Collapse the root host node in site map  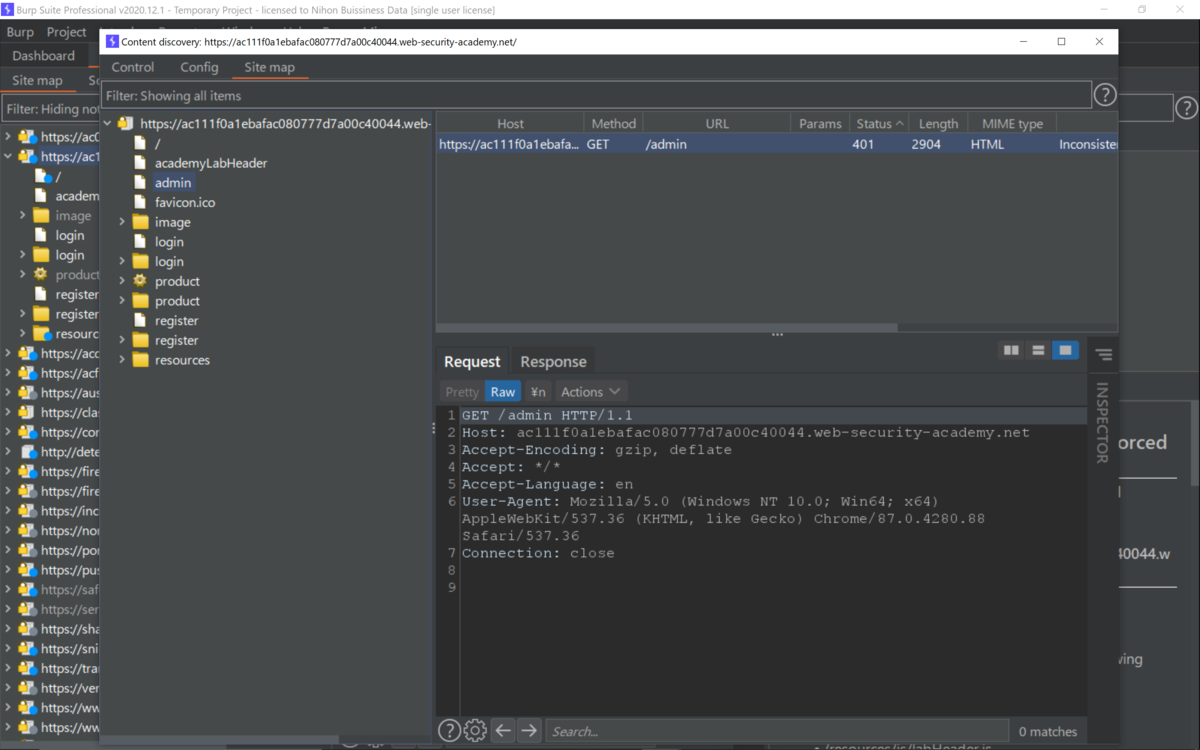(x=108, y=124)
